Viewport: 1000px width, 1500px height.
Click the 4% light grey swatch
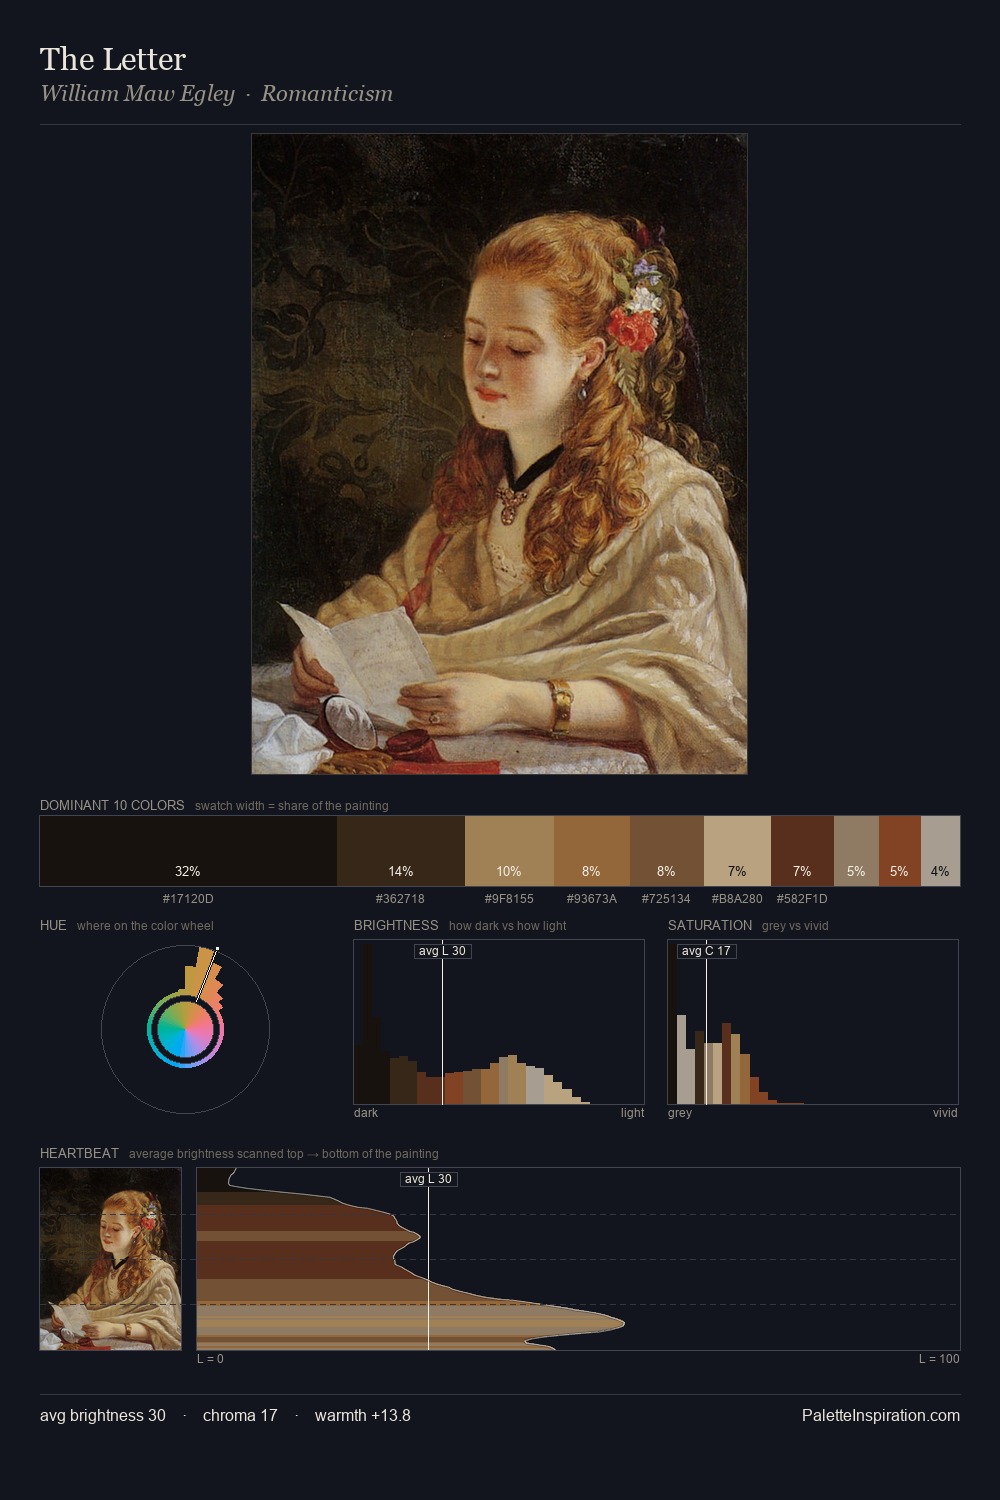[940, 851]
